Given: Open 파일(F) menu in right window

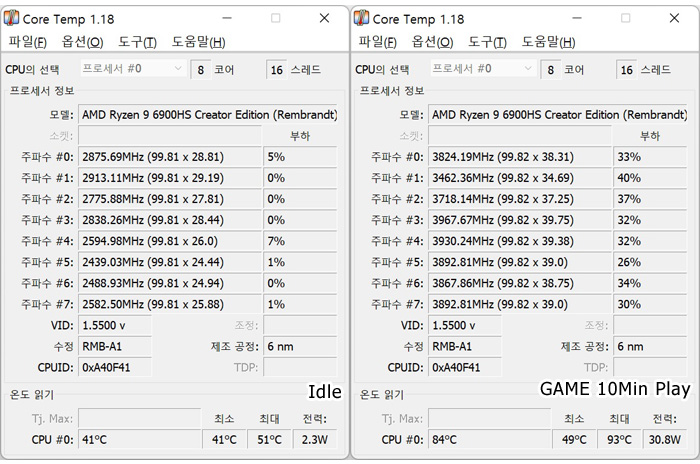Looking at the screenshot, I should point(377,42).
